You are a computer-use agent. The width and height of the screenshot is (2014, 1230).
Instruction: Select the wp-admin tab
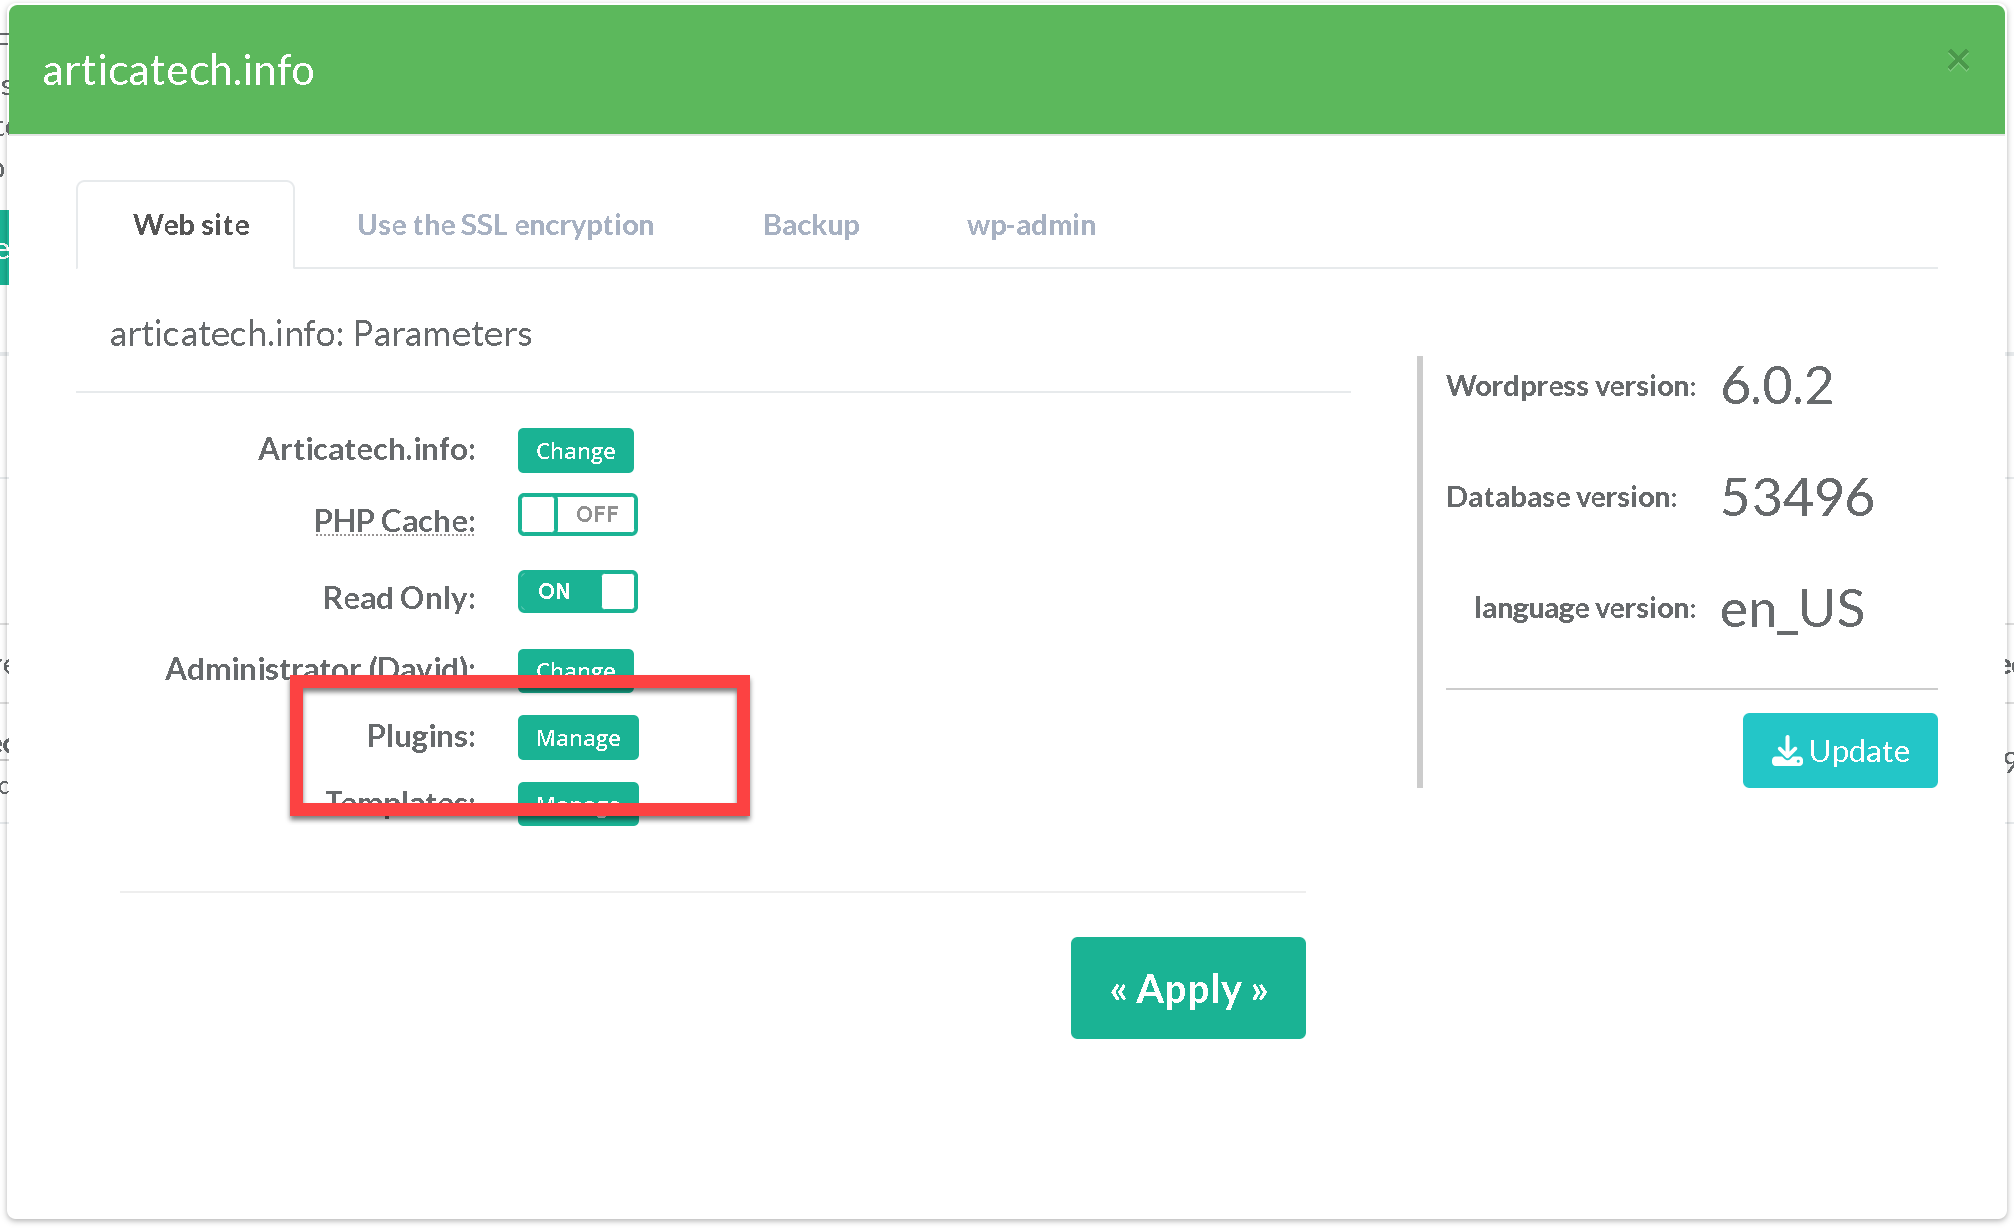[x=1030, y=225]
